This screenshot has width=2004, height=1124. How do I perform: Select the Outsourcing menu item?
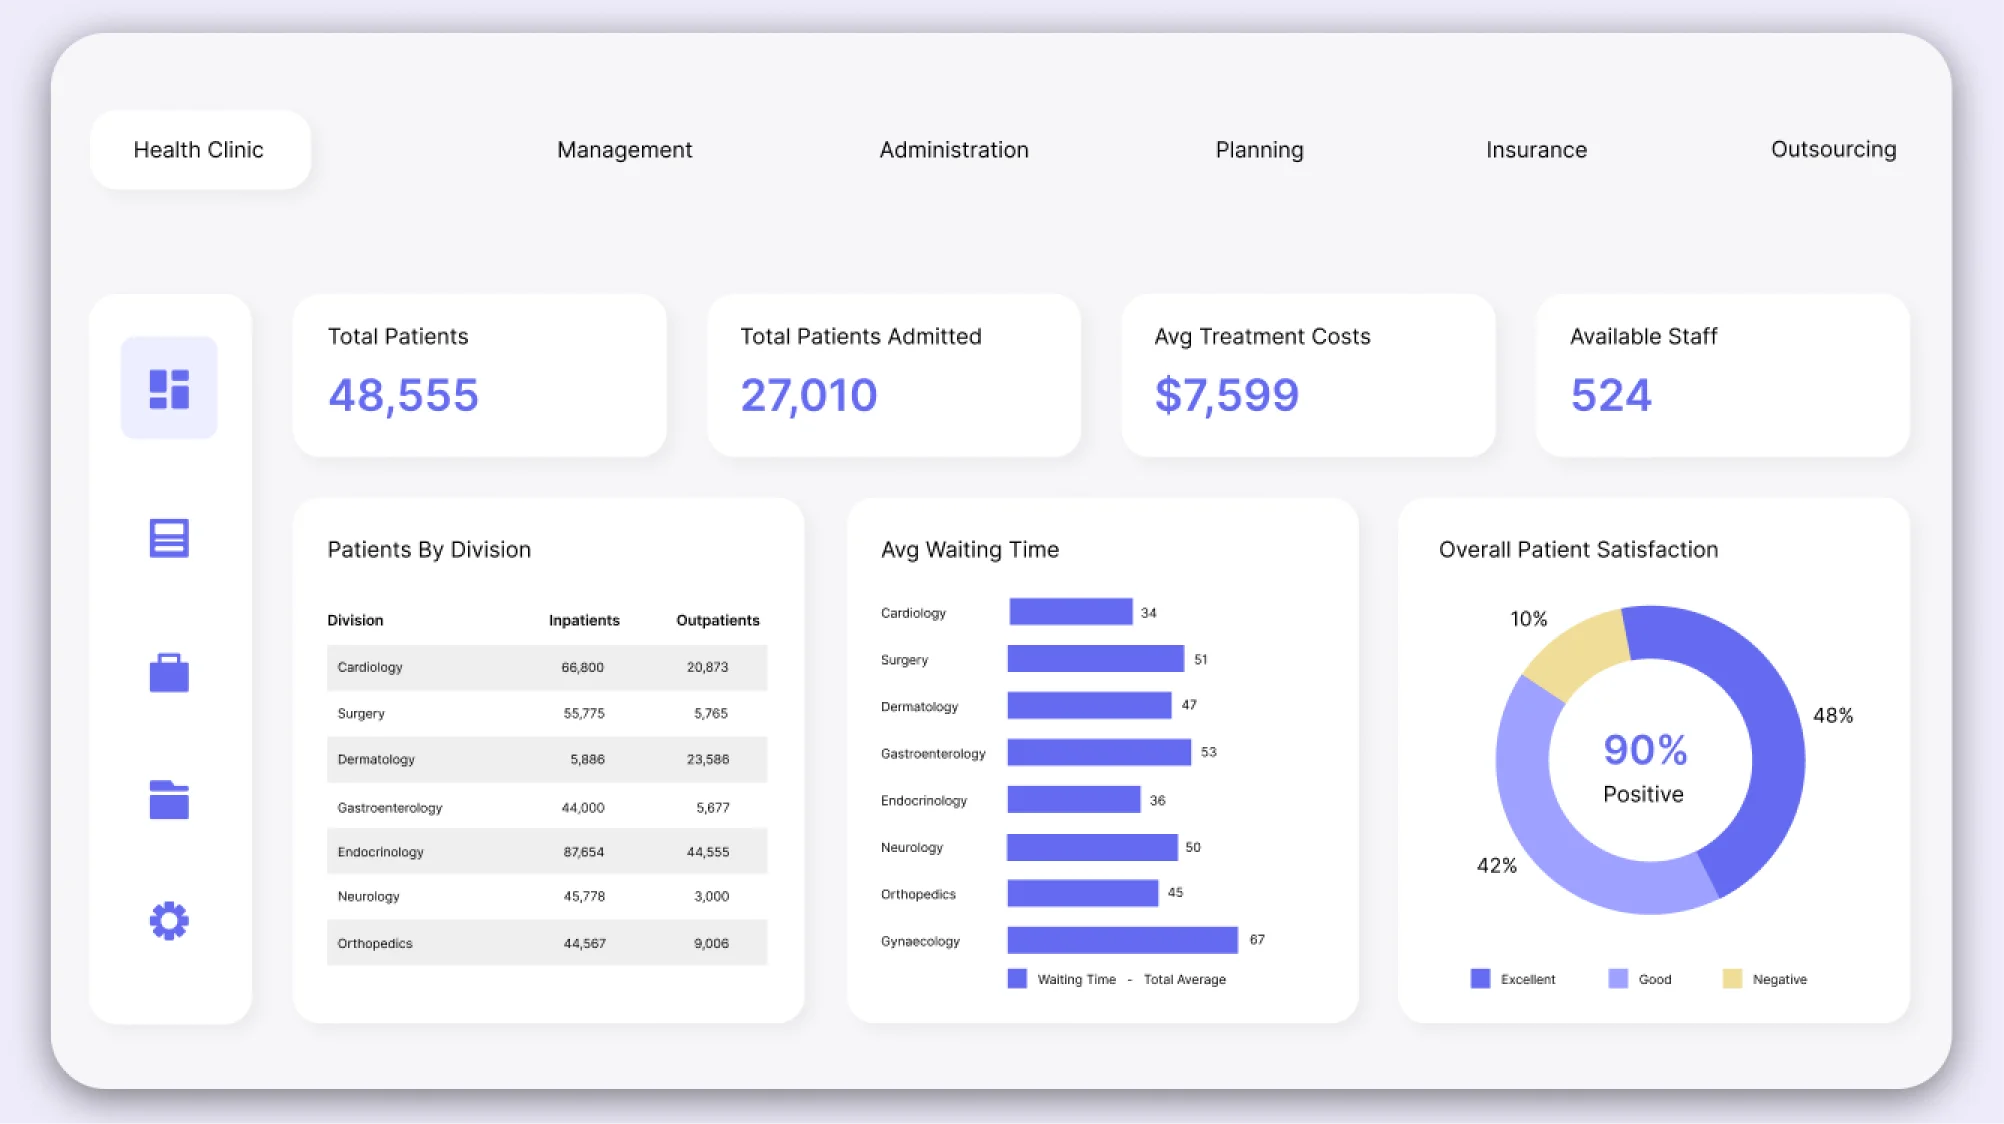click(x=1833, y=149)
